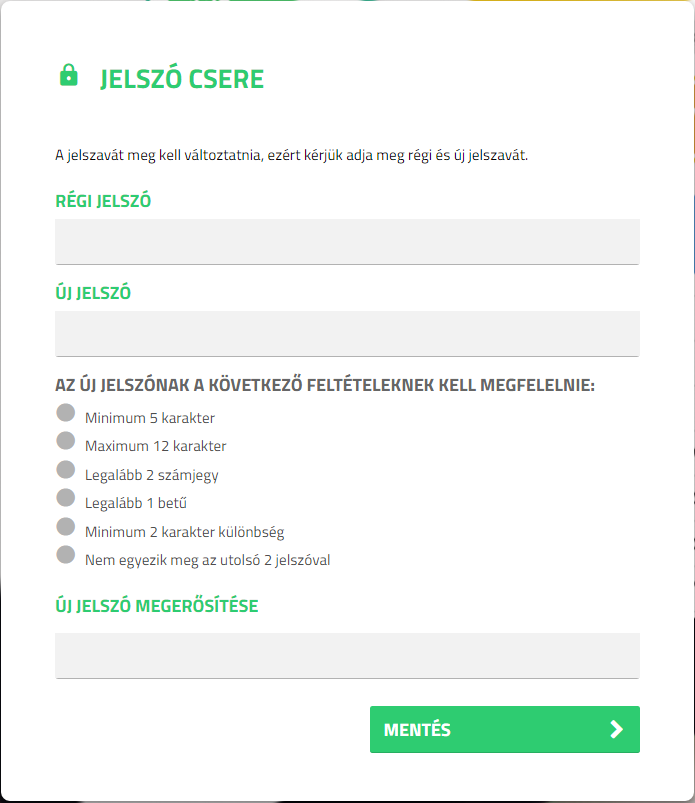The image size is (695, 803).
Task: Click the arrow chevron on the Mentés button
Action: (x=616, y=729)
